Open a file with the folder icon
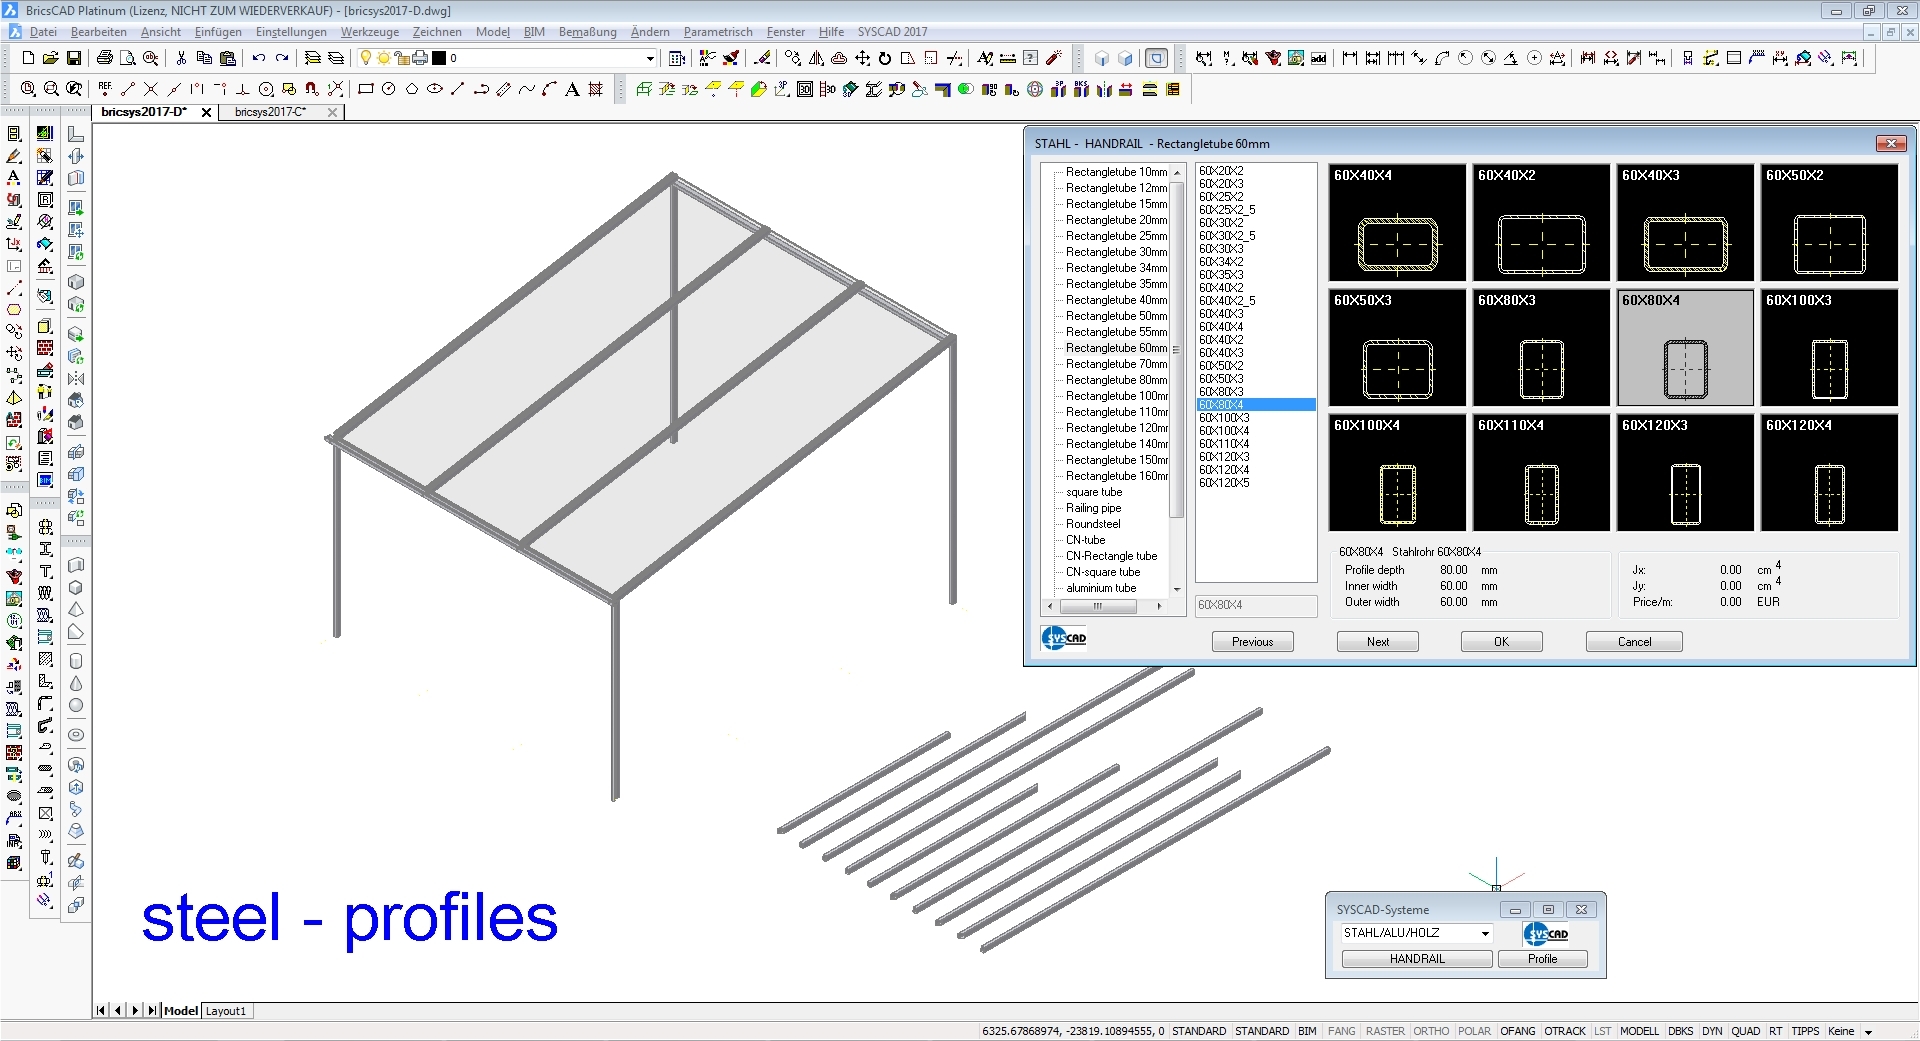The width and height of the screenshot is (1920, 1041). [51, 58]
